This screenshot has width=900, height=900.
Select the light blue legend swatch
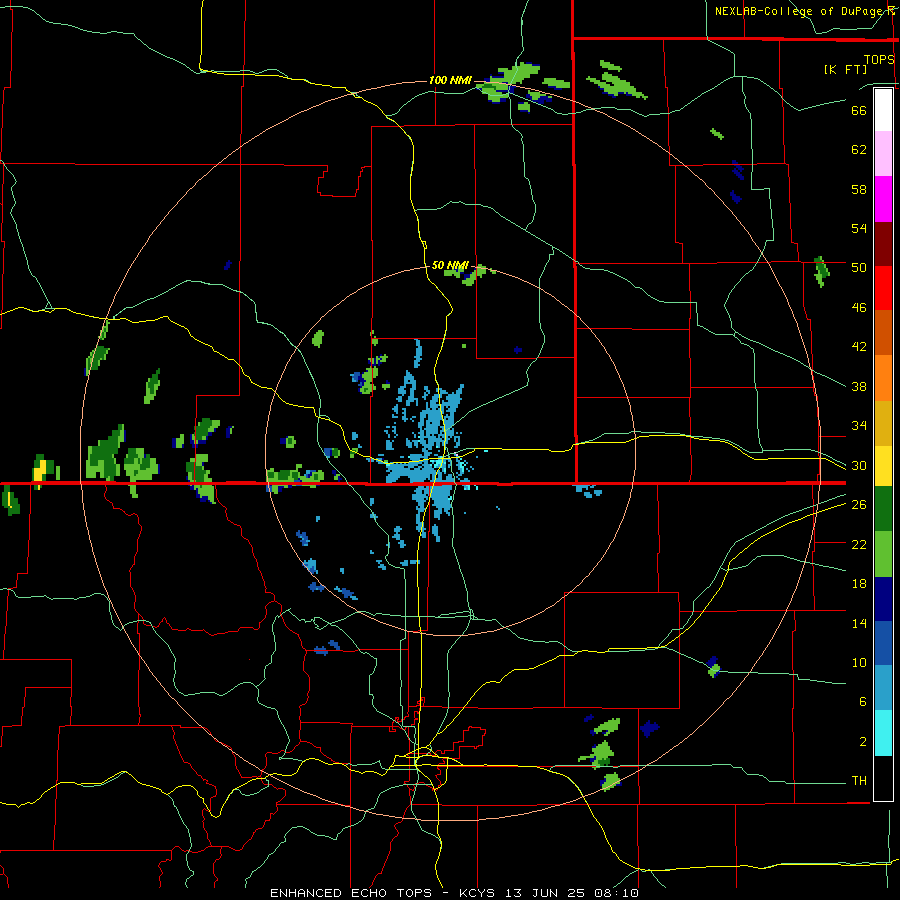883,688
